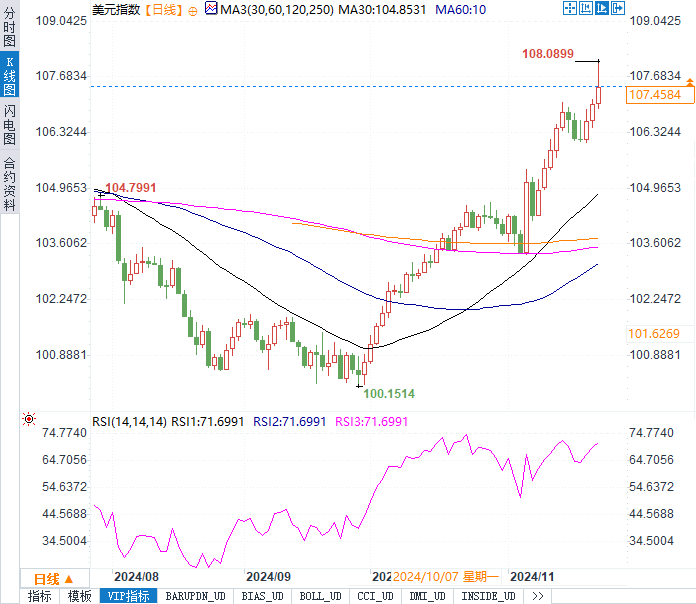Click the chart icon before the MA3 label
This screenshot has height=604, width=696.
(210, 9)
